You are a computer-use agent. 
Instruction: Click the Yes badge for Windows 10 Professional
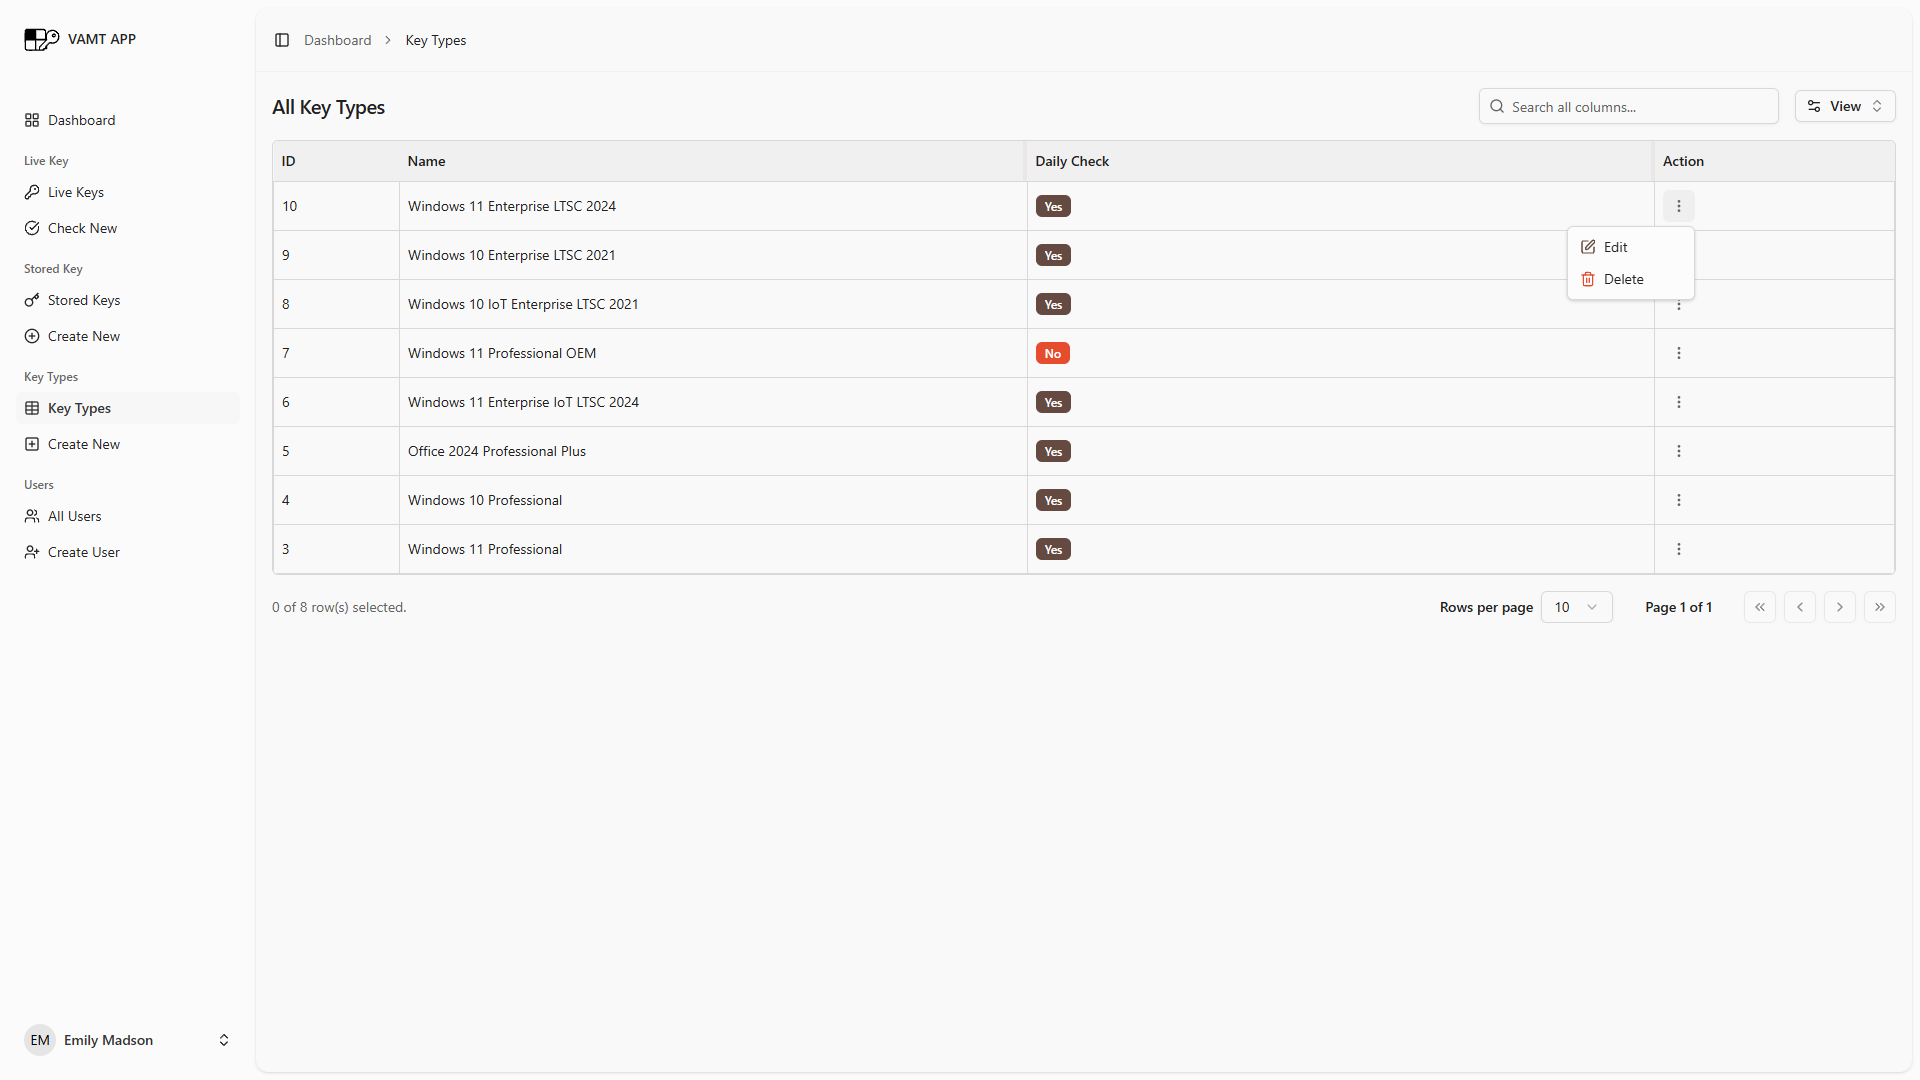click(1053, 500)
